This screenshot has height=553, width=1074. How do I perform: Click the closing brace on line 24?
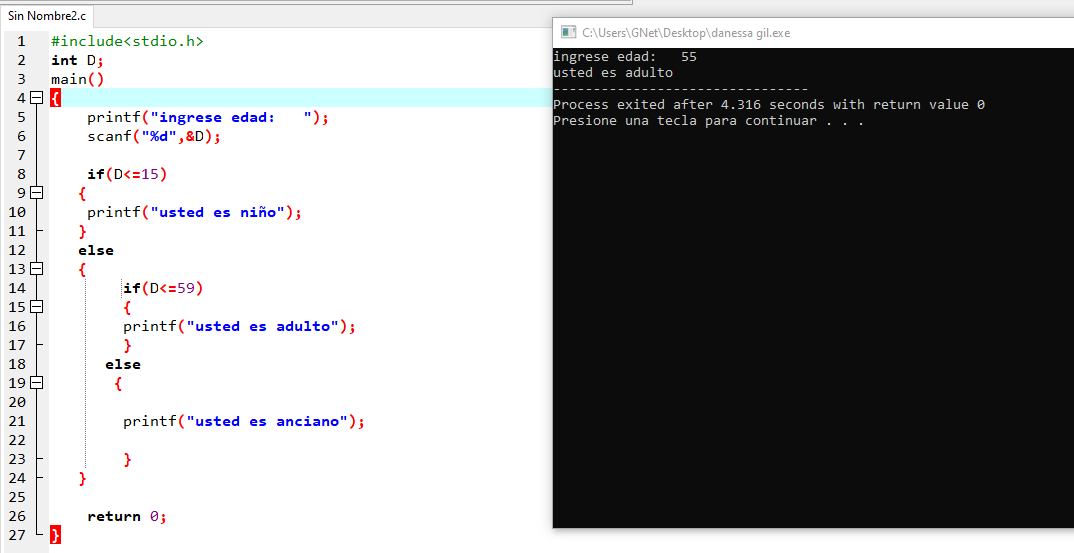point(82,478)
